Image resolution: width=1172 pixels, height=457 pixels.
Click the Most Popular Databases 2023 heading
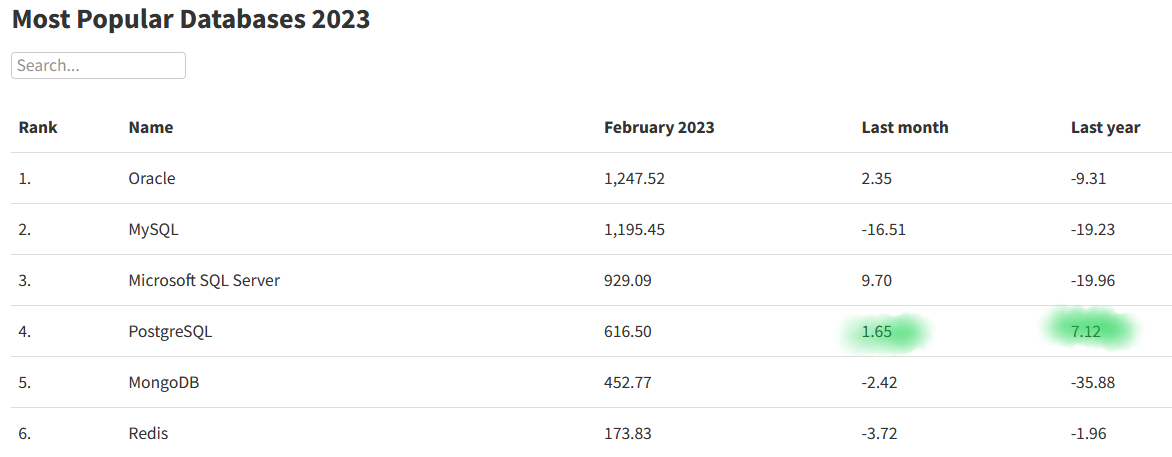[x=191, y=19]
